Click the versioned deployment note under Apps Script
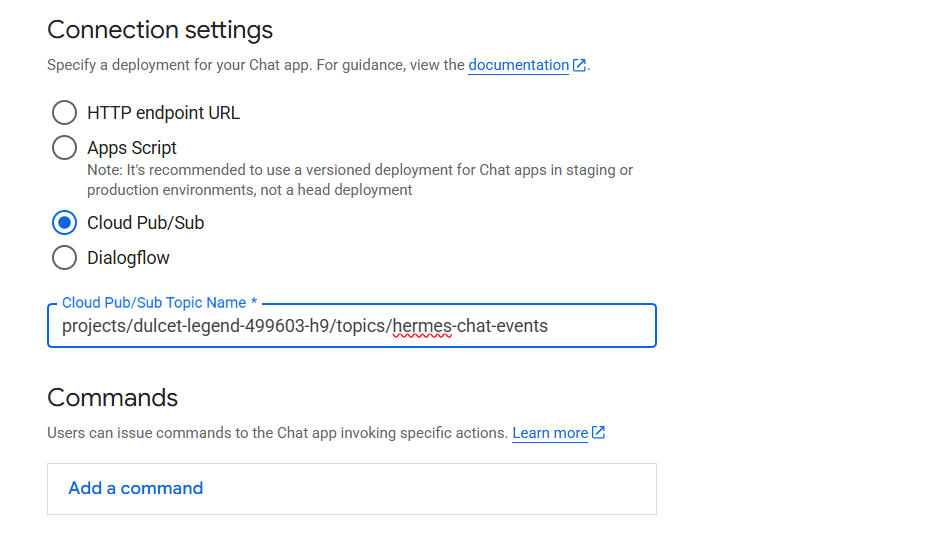939x534 pixels. click(360, 180)
